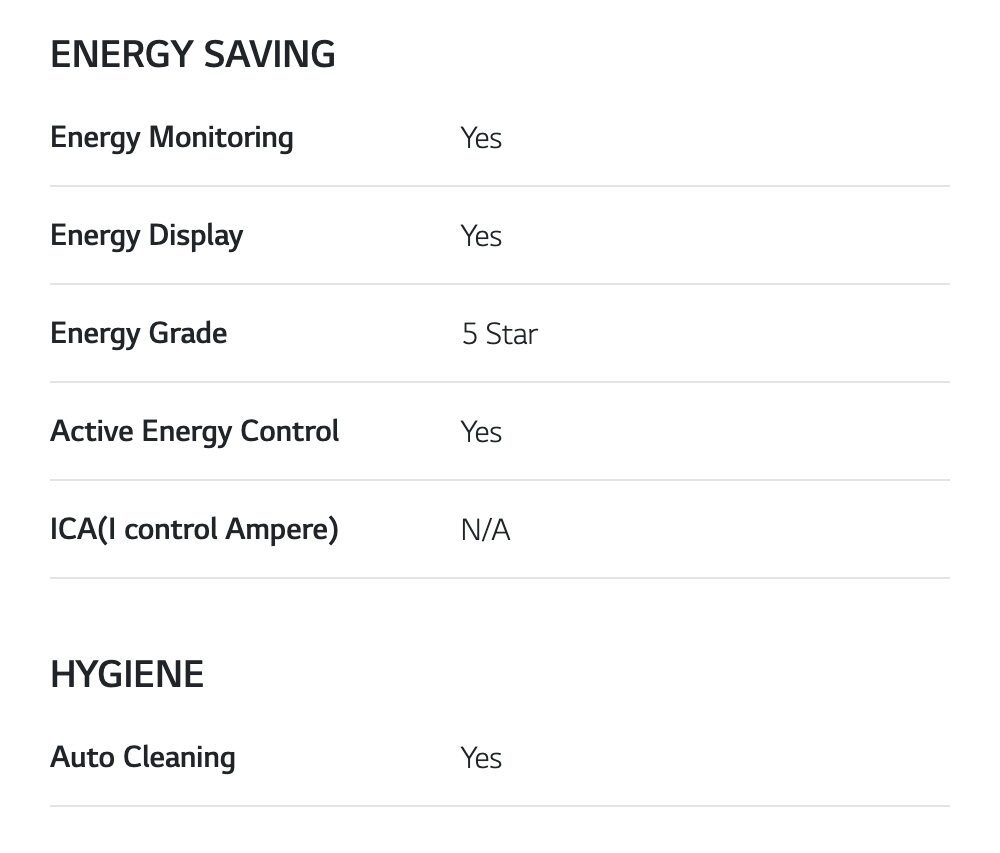This screenshot has height=853, width=1000.
Task: Click the ENERGY SAVING section heading
Action: [192, 55]
